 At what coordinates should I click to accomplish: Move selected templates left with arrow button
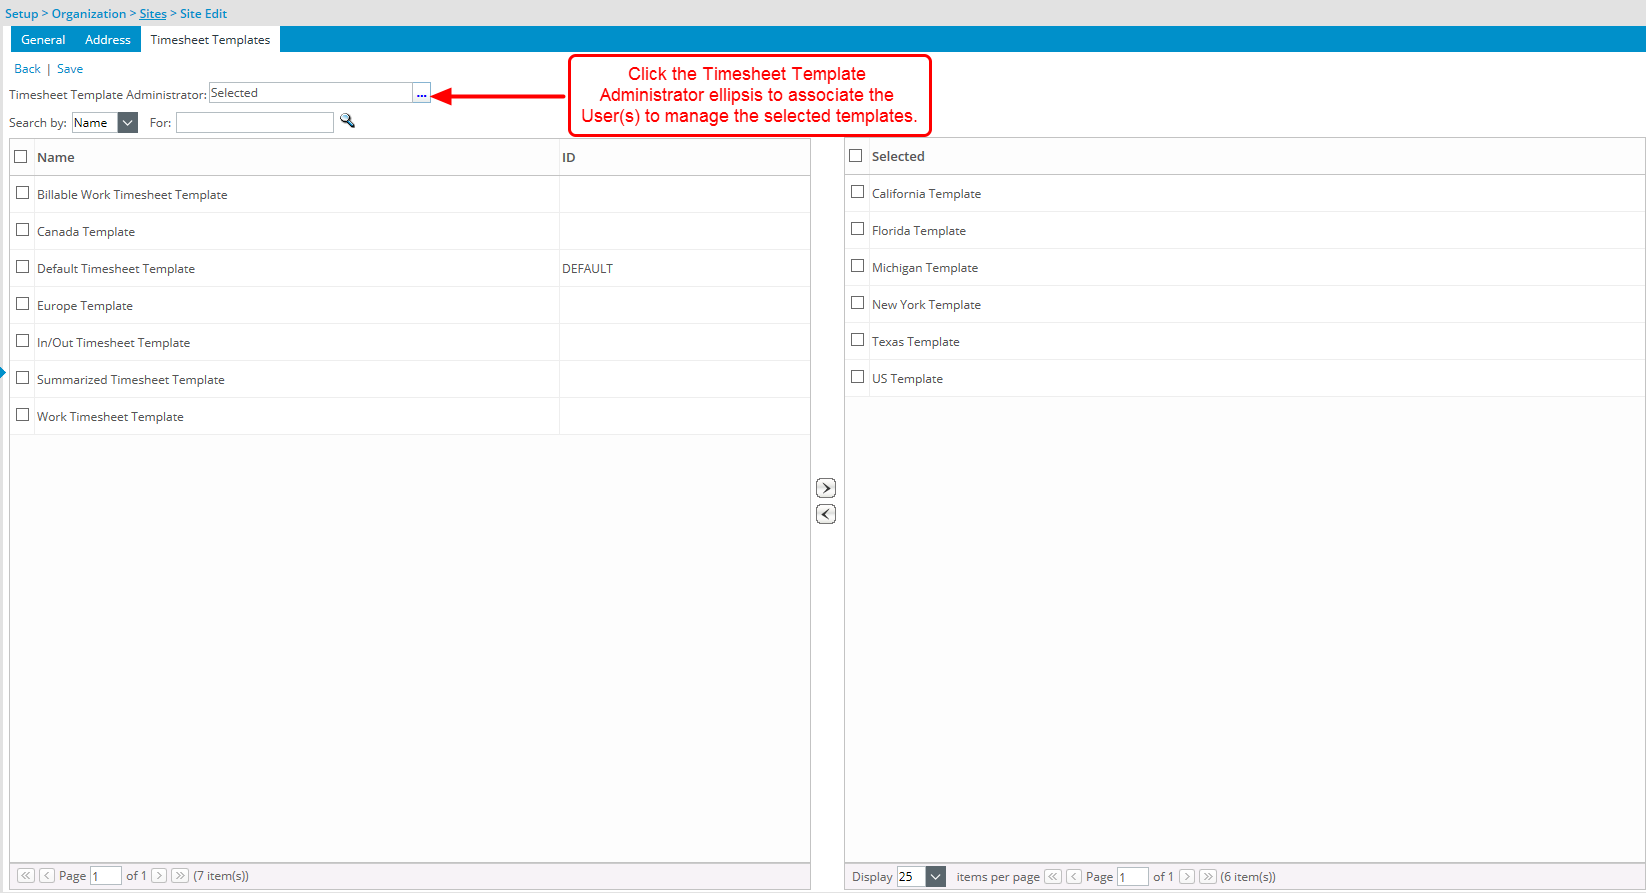coord(826,514)
